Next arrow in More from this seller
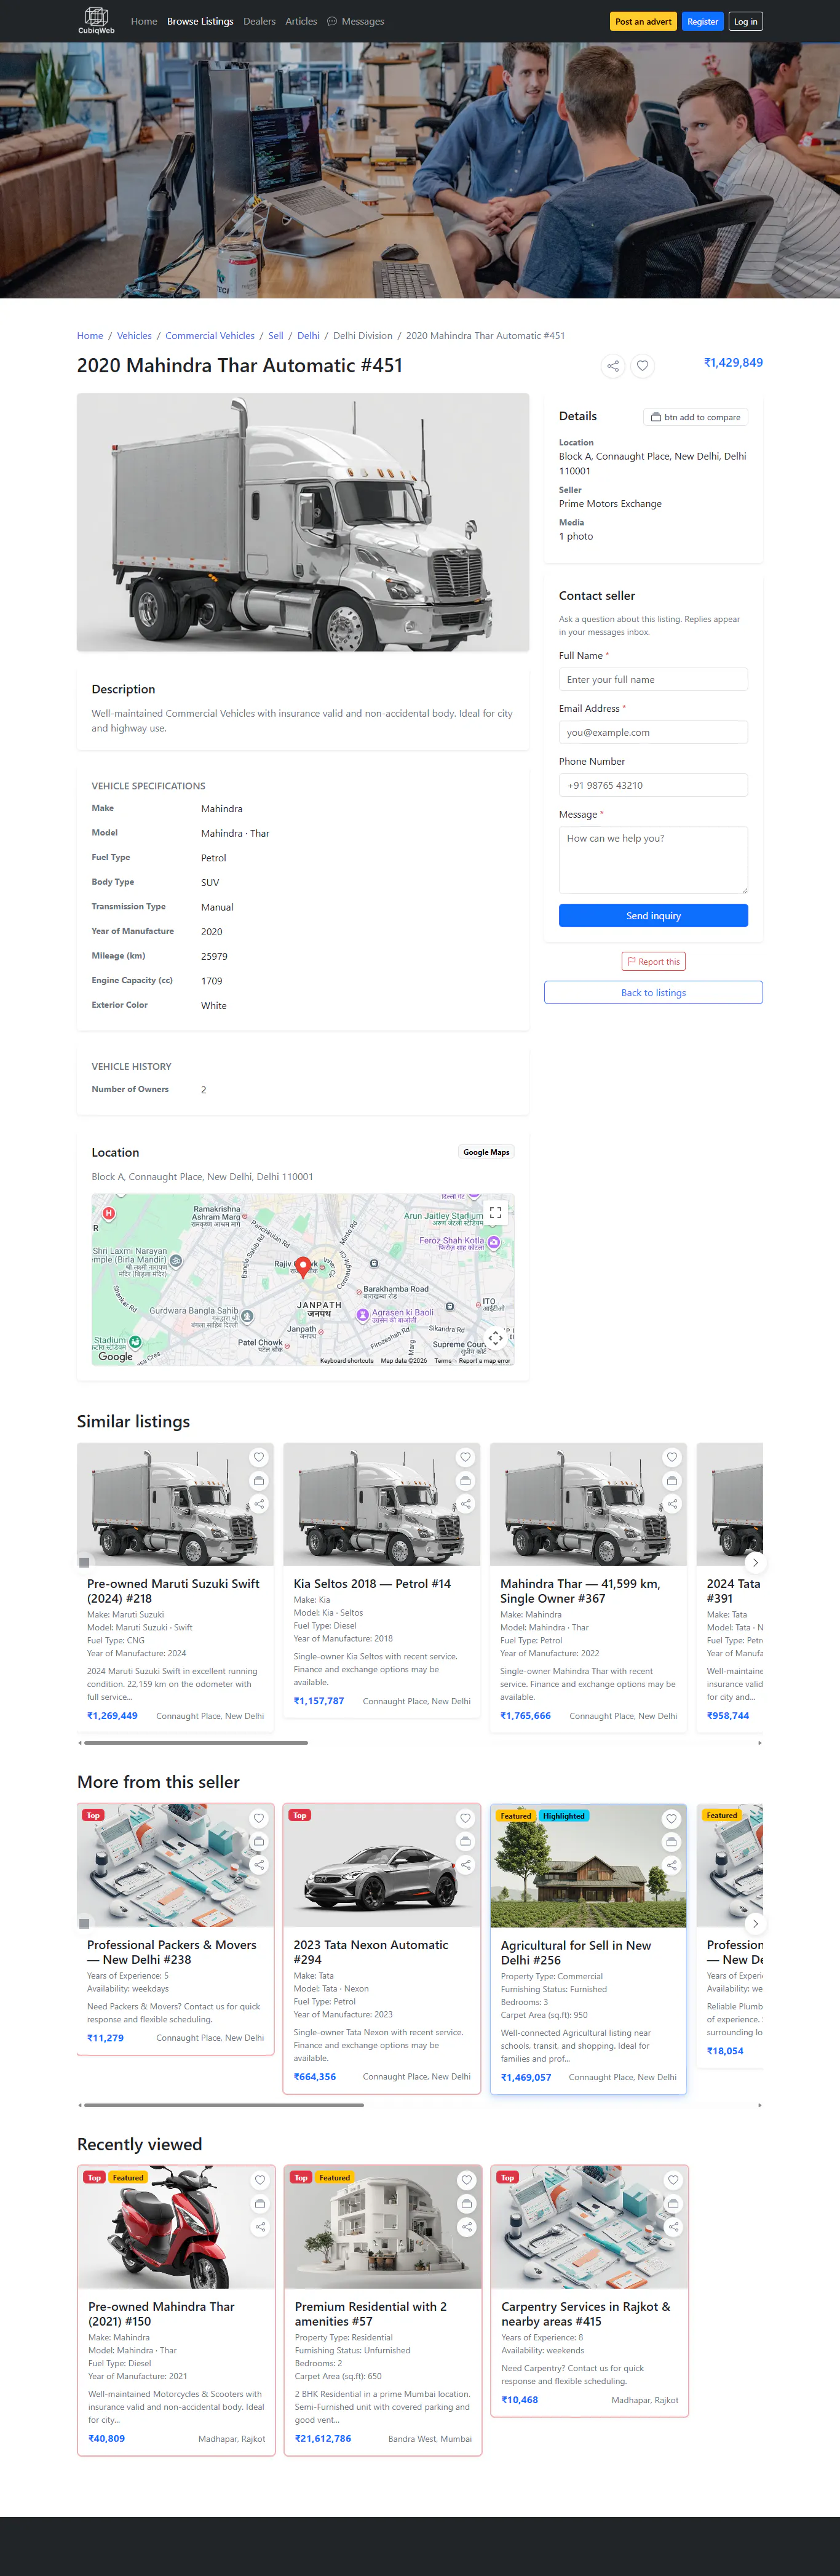This screenshot has width=840, height=2576. click(x=755, y=1924)
